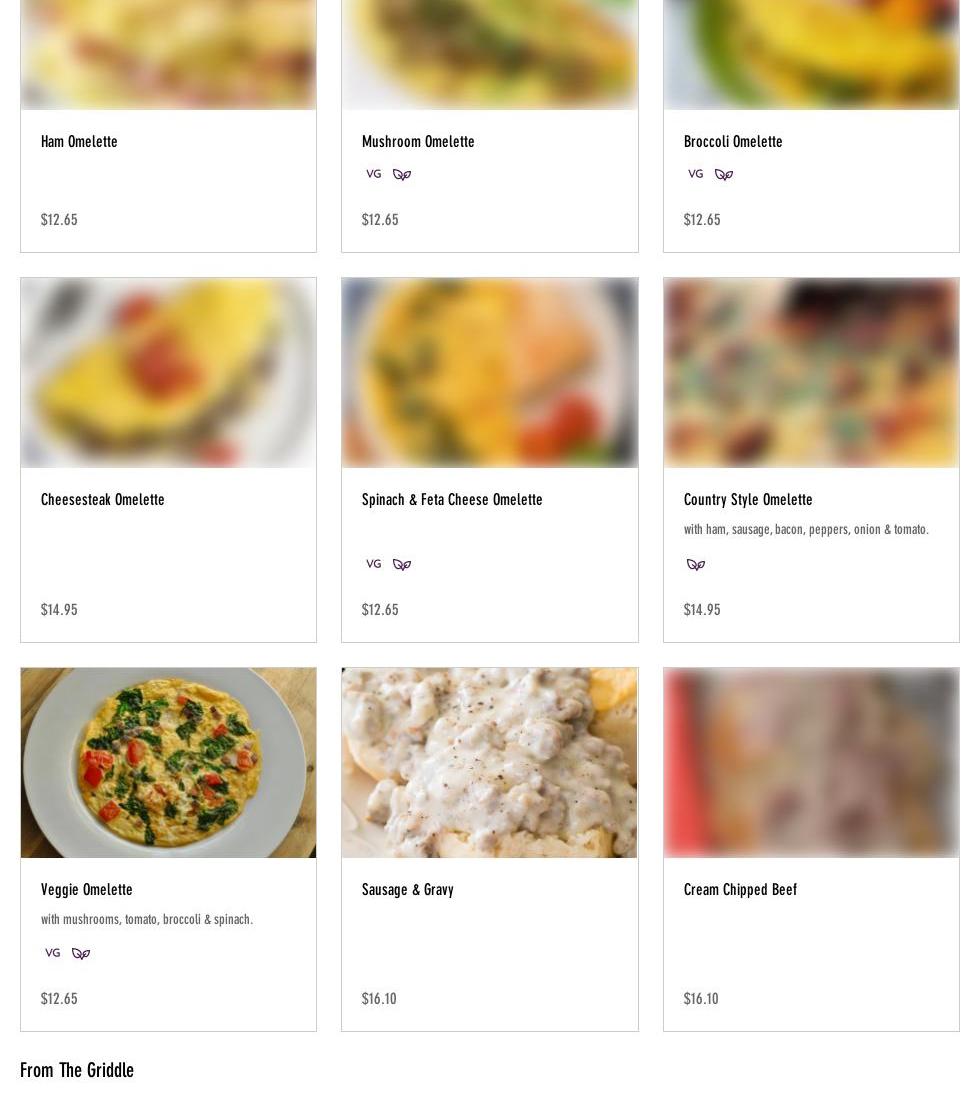Click the Country Style Omelette image
Screen dimensions: 965x1093
811,373
